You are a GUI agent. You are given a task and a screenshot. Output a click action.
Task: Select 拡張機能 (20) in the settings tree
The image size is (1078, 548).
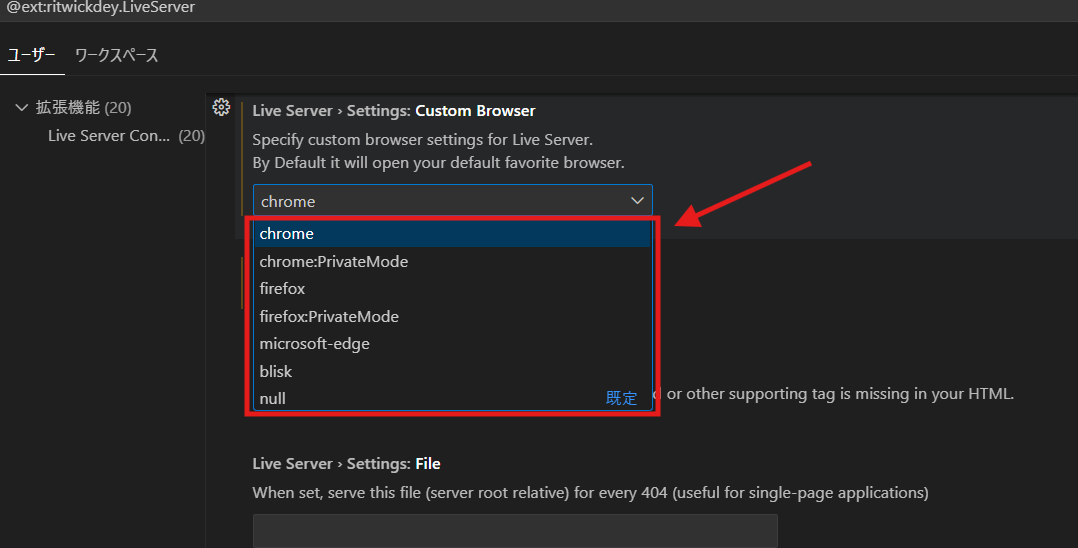pos(83,108)
